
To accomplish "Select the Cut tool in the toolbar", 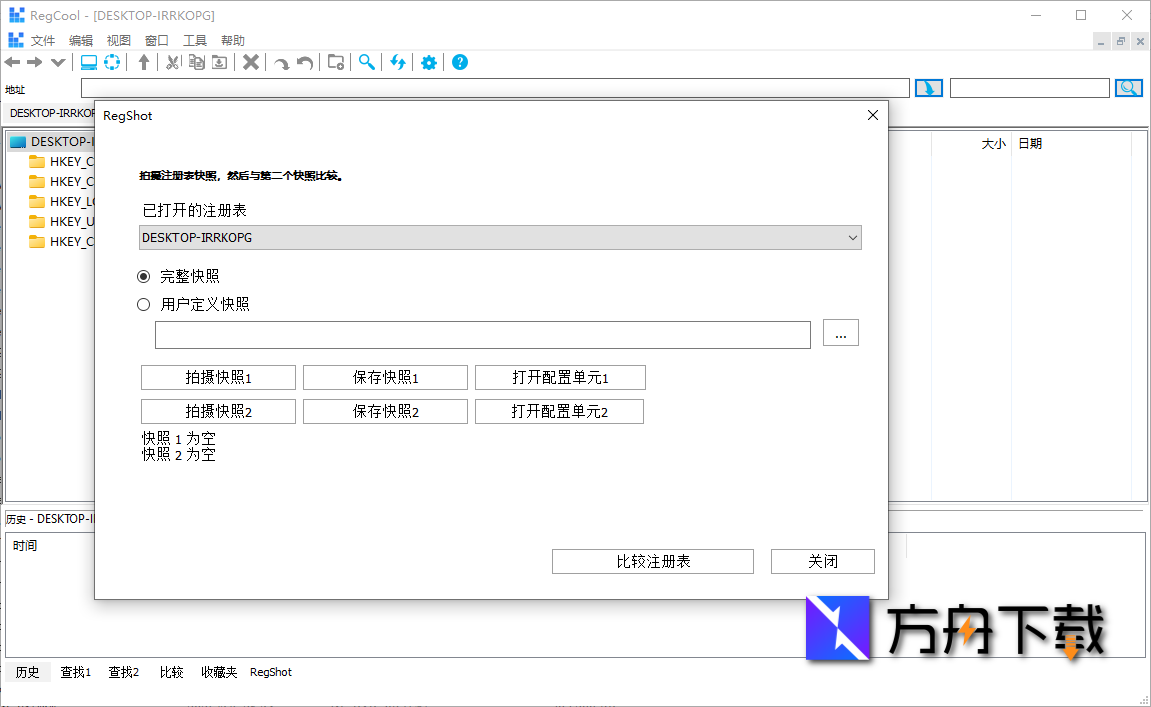I will (x=173, y=62).
